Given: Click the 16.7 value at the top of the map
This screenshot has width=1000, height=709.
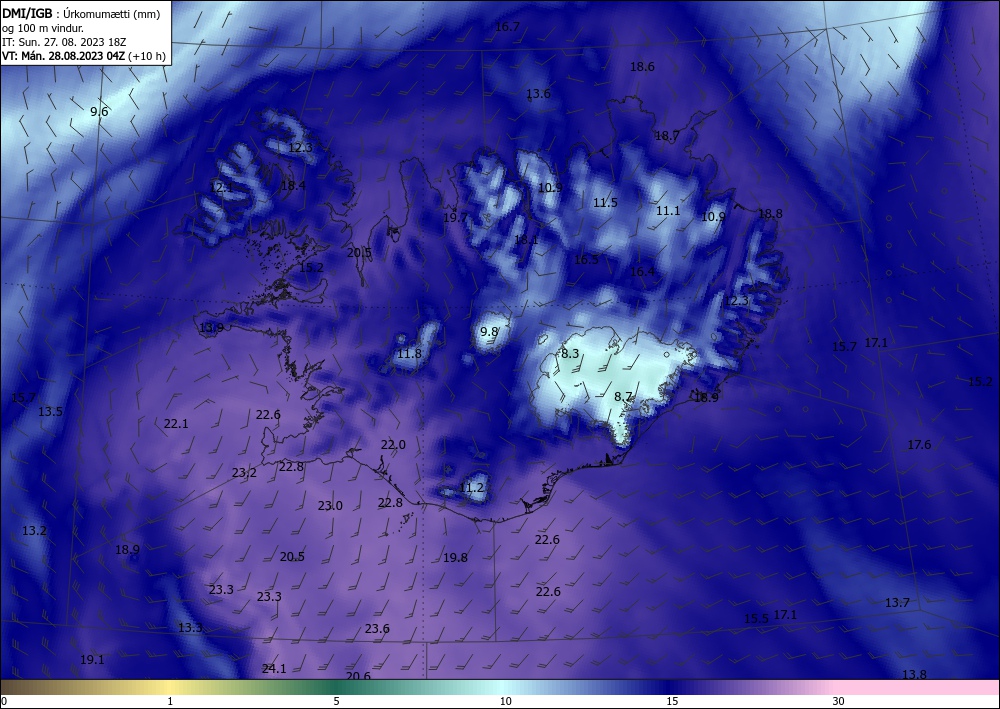Looking at the screenshot, I should click(507, 27).
